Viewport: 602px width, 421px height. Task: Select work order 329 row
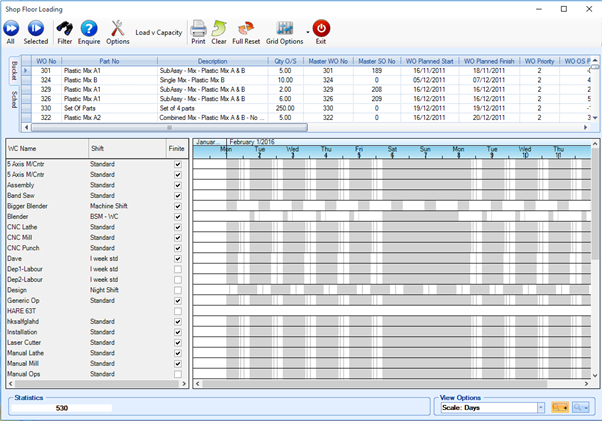point(46,90)
